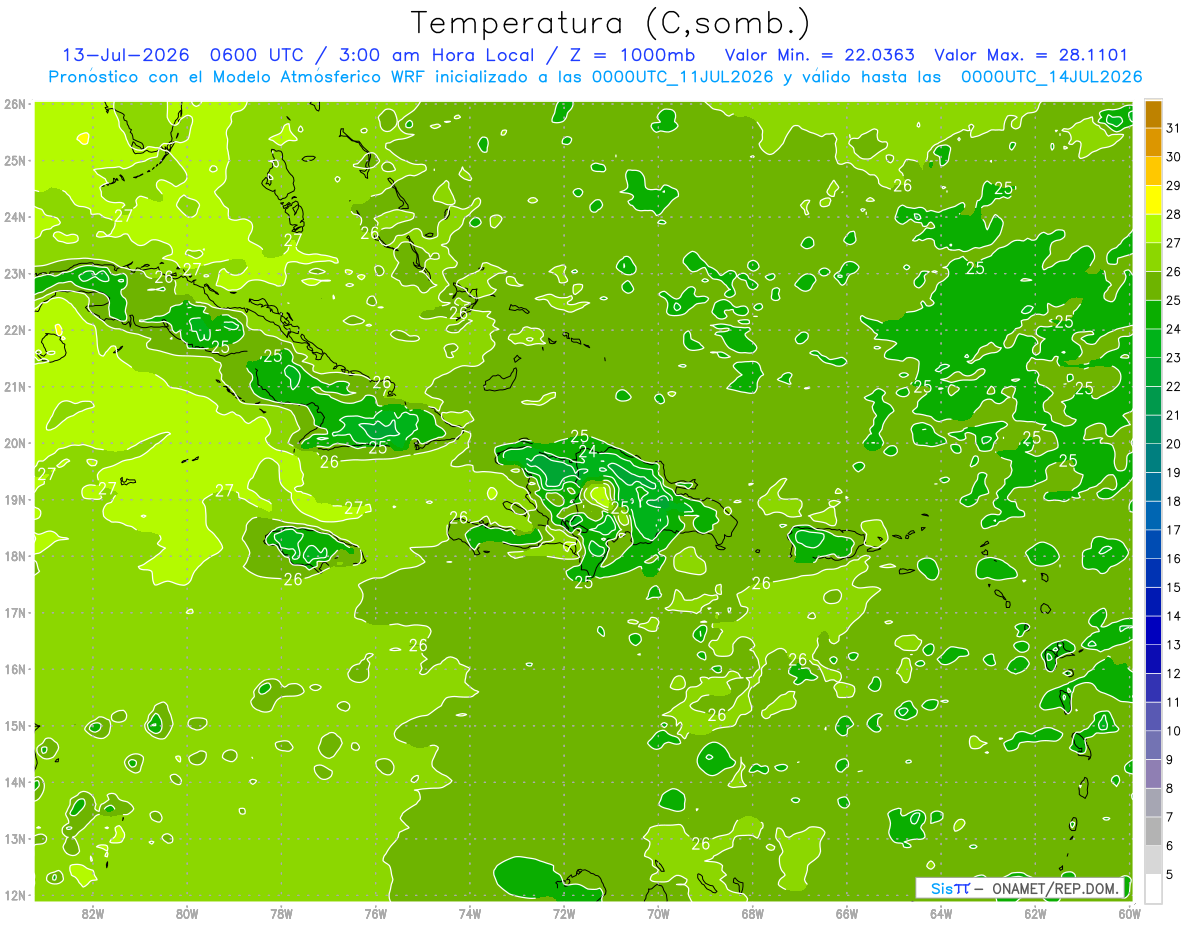The width and height of the screenshot is (1200, 927).
Task: Click the "64W" longitude axis label
Action: pyautogui.click(x=941, y=913)
